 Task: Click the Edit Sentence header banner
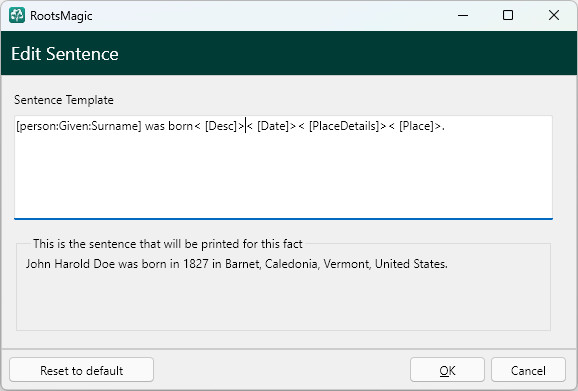289,53
